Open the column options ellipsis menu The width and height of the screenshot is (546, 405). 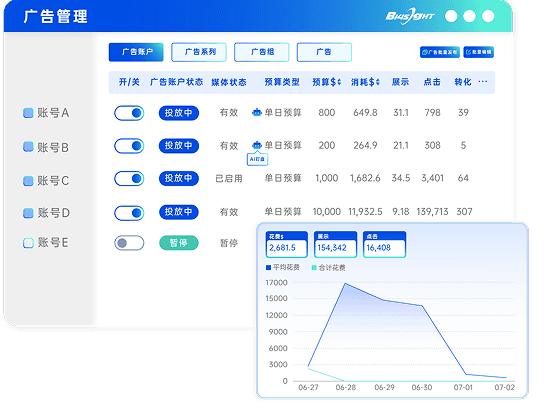(x=483, y=82)
